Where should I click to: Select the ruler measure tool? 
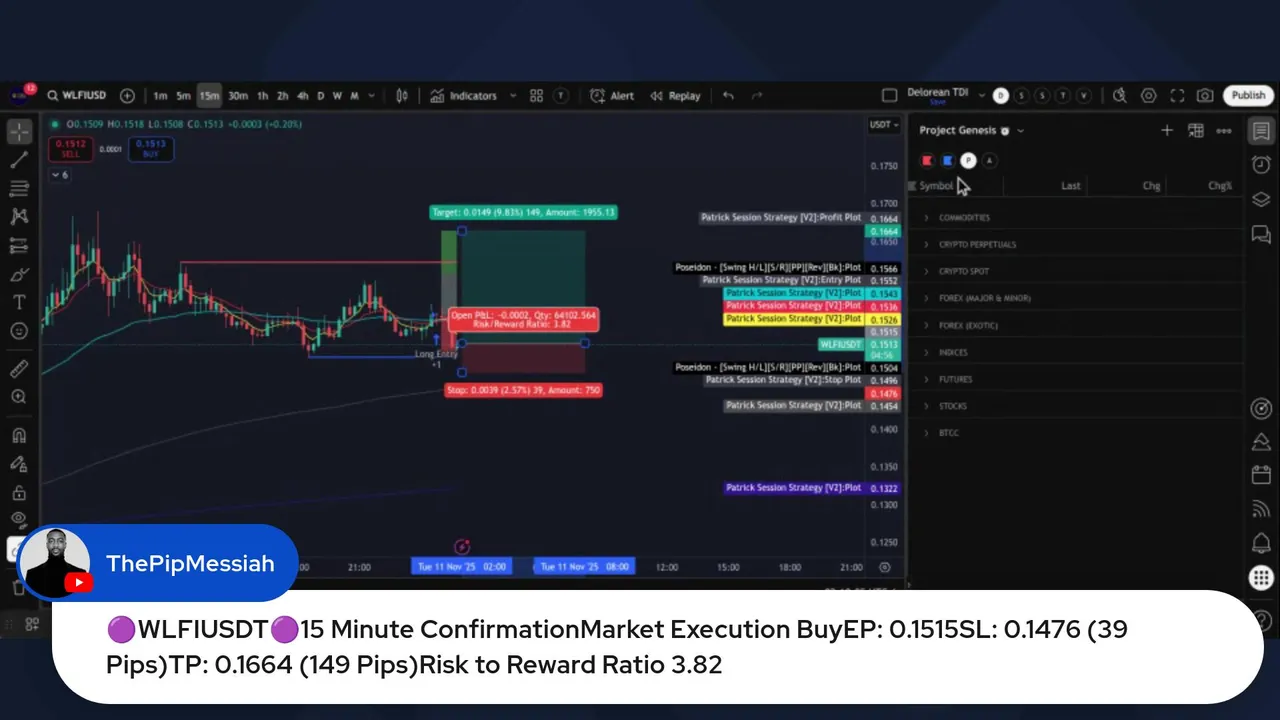tap(19, 368)
